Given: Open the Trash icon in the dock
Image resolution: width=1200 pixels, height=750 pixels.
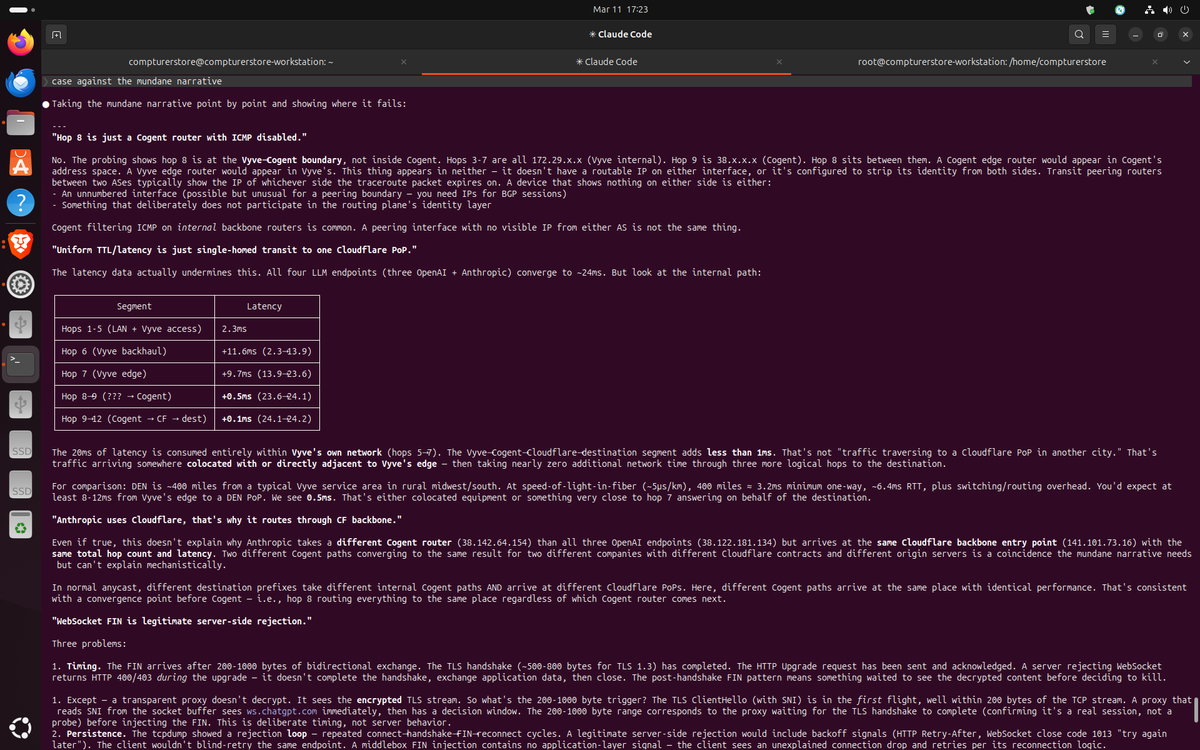Looking at the screenshot, I should (21, 525).
